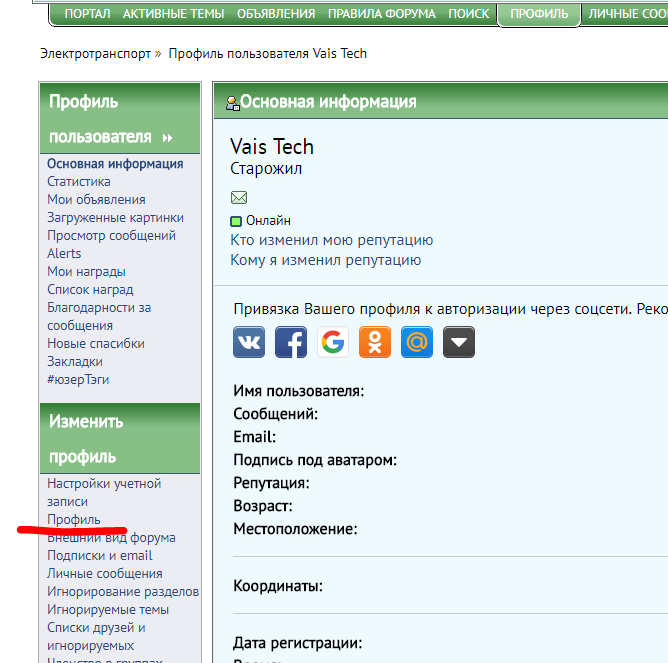Open Статистика in the sidebar

(79, 181)
